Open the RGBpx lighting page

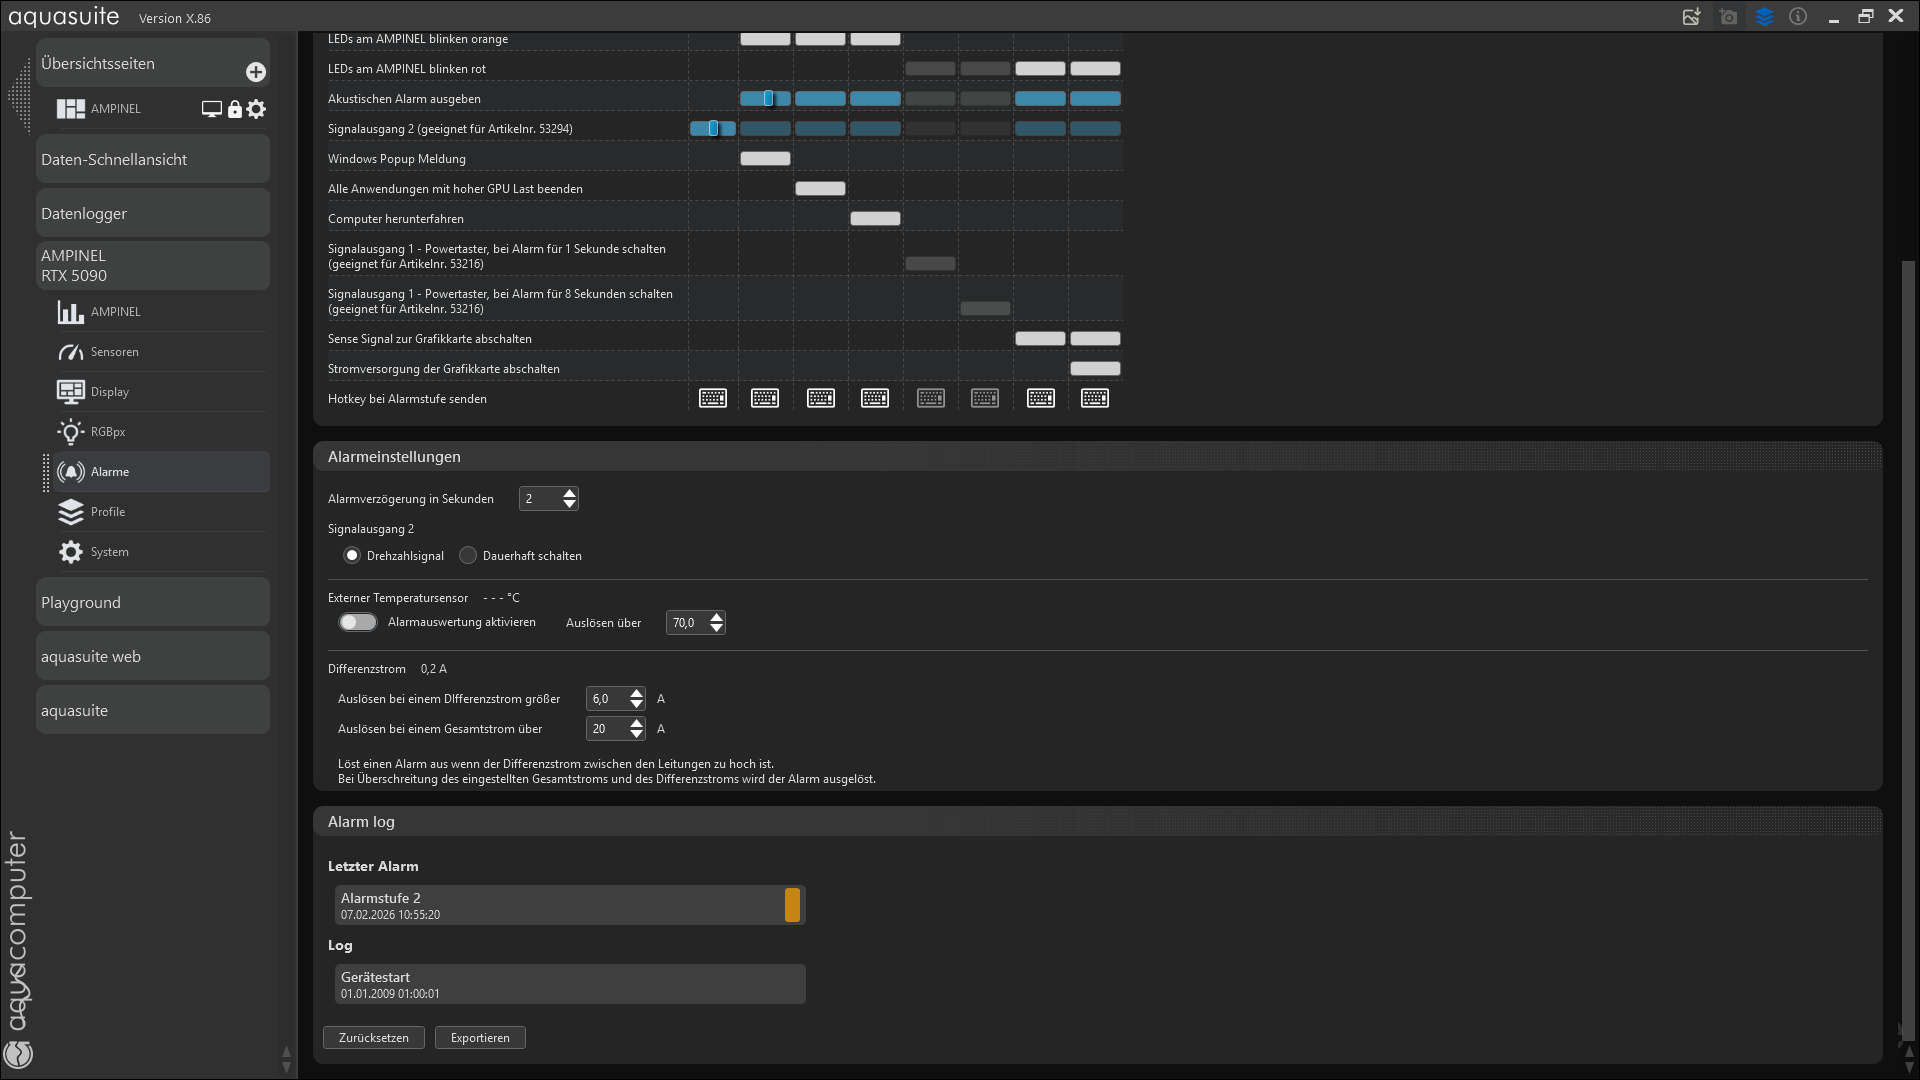[x=107, y=432]
